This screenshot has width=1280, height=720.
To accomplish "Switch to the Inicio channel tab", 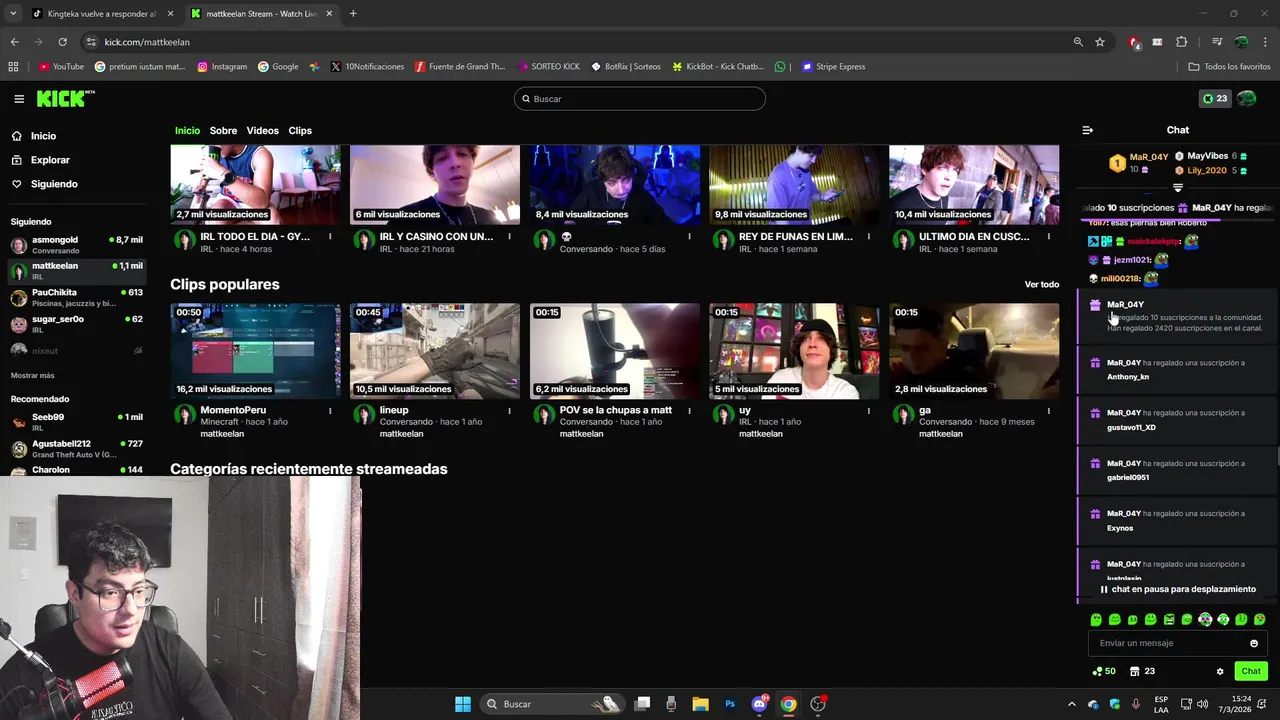I will click(187, 131).
